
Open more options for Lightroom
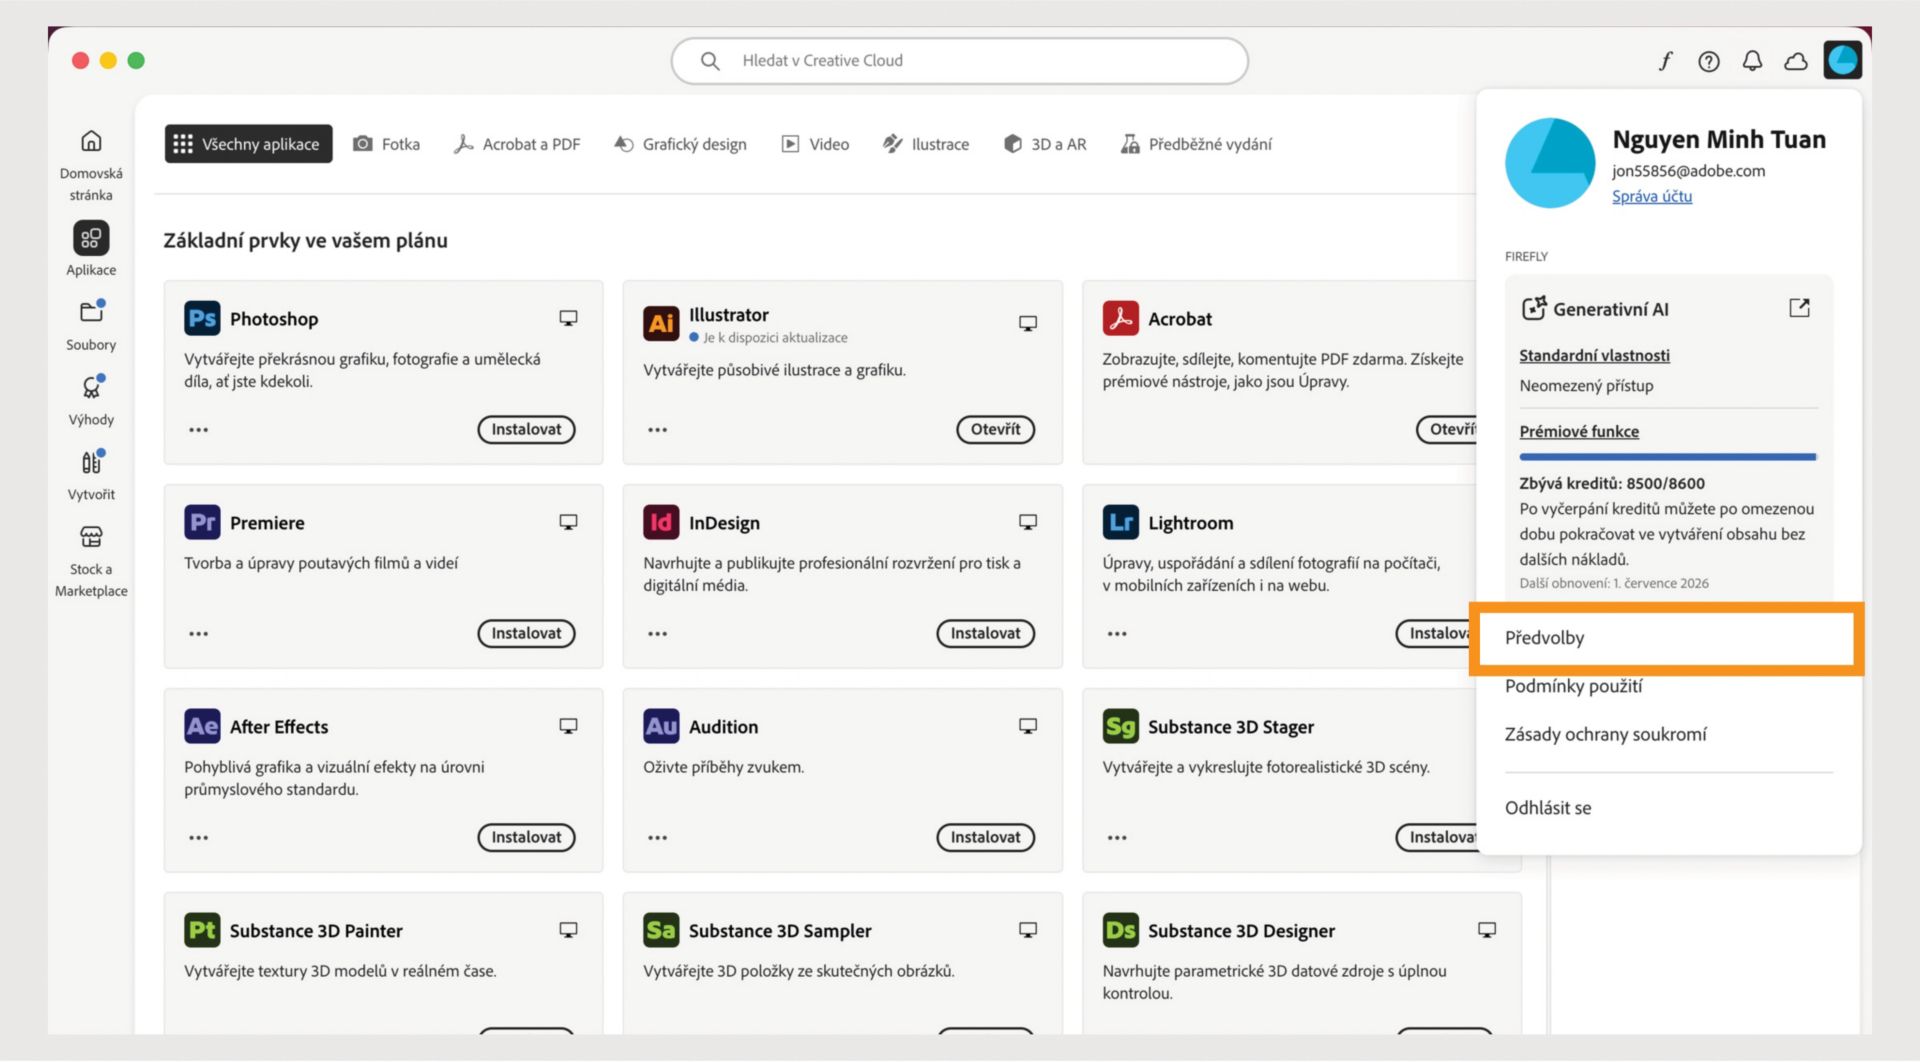(1117, 634)
